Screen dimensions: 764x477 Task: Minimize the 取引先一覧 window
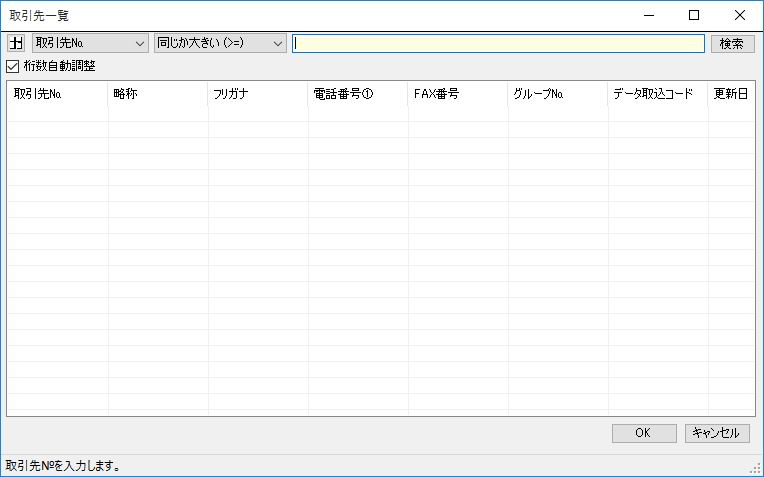pos(649,15)
